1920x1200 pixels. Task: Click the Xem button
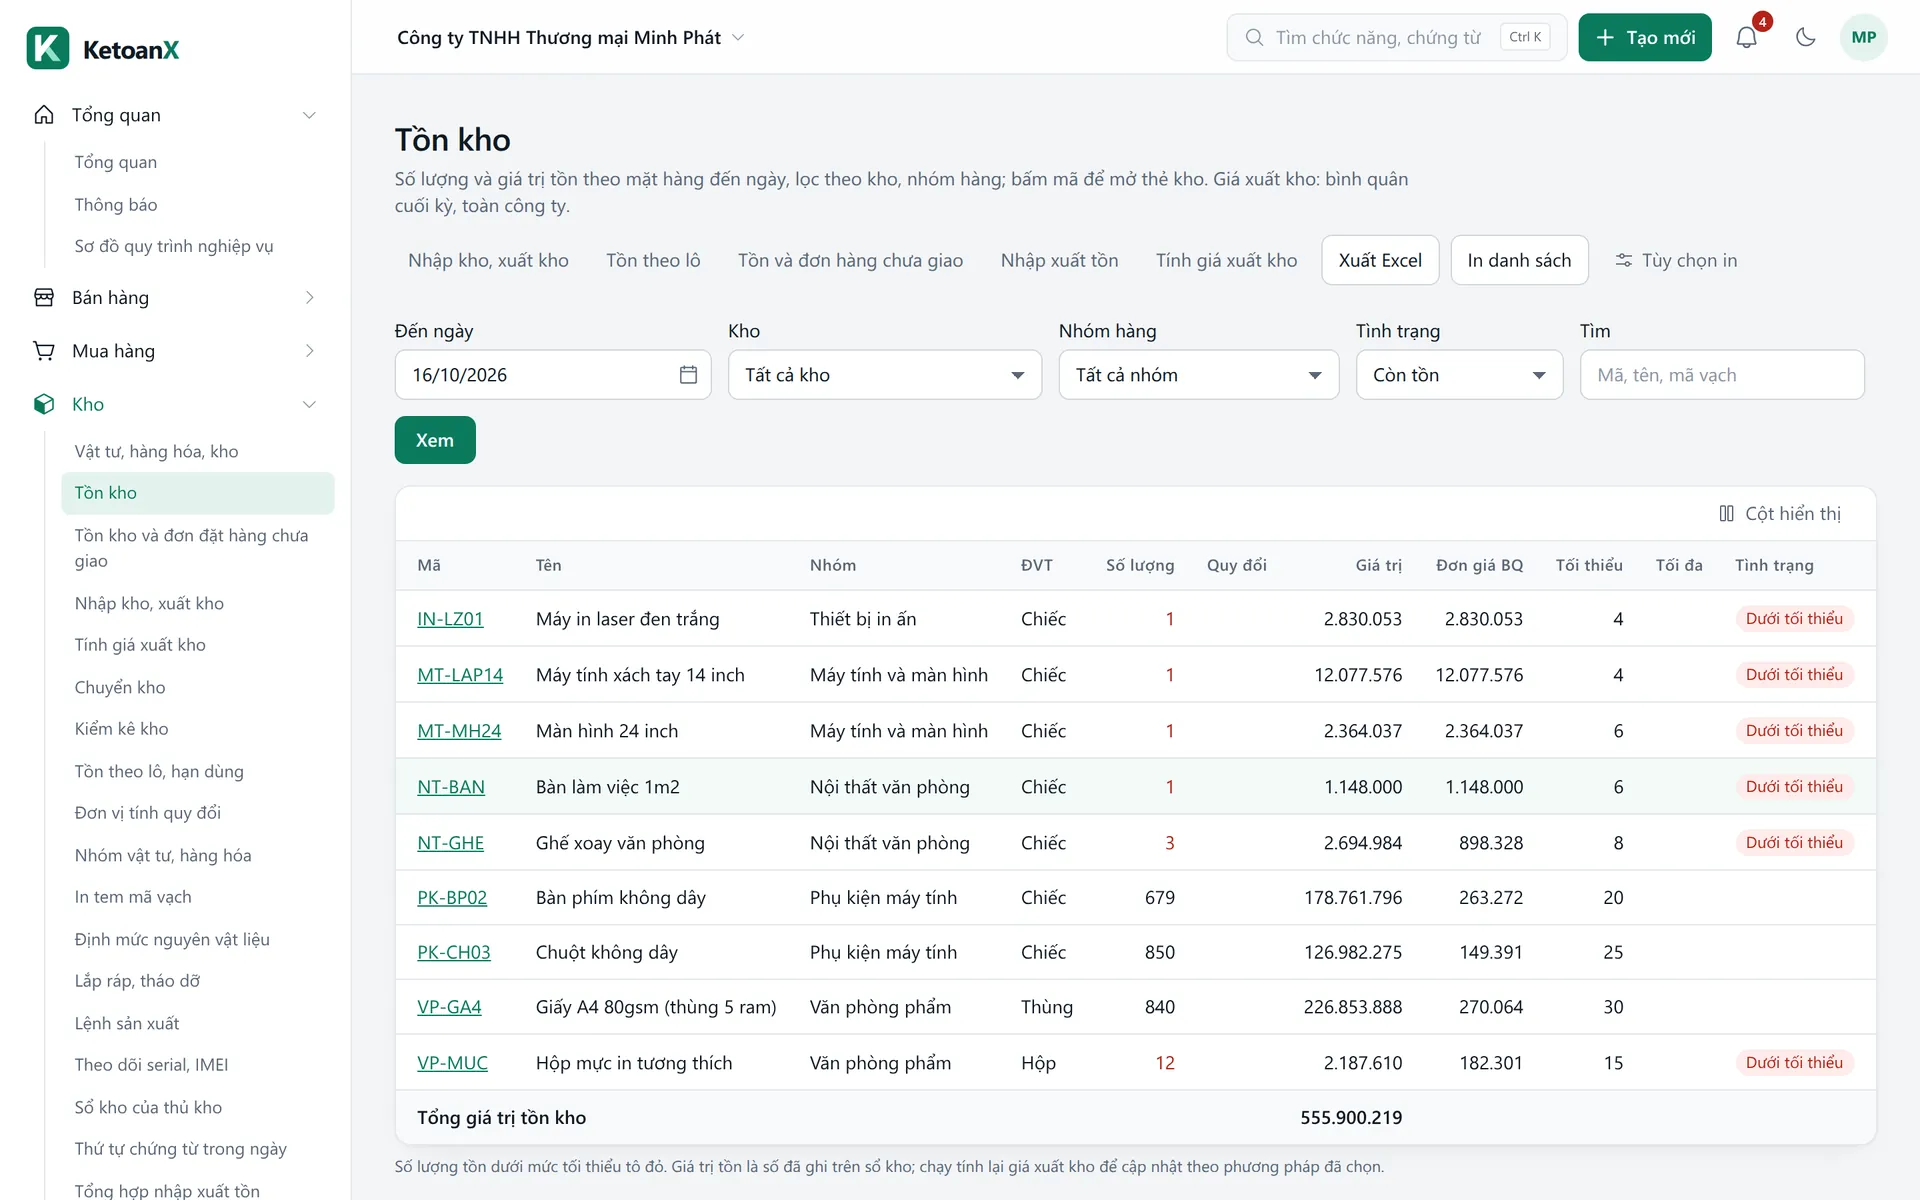click(435, 440)
